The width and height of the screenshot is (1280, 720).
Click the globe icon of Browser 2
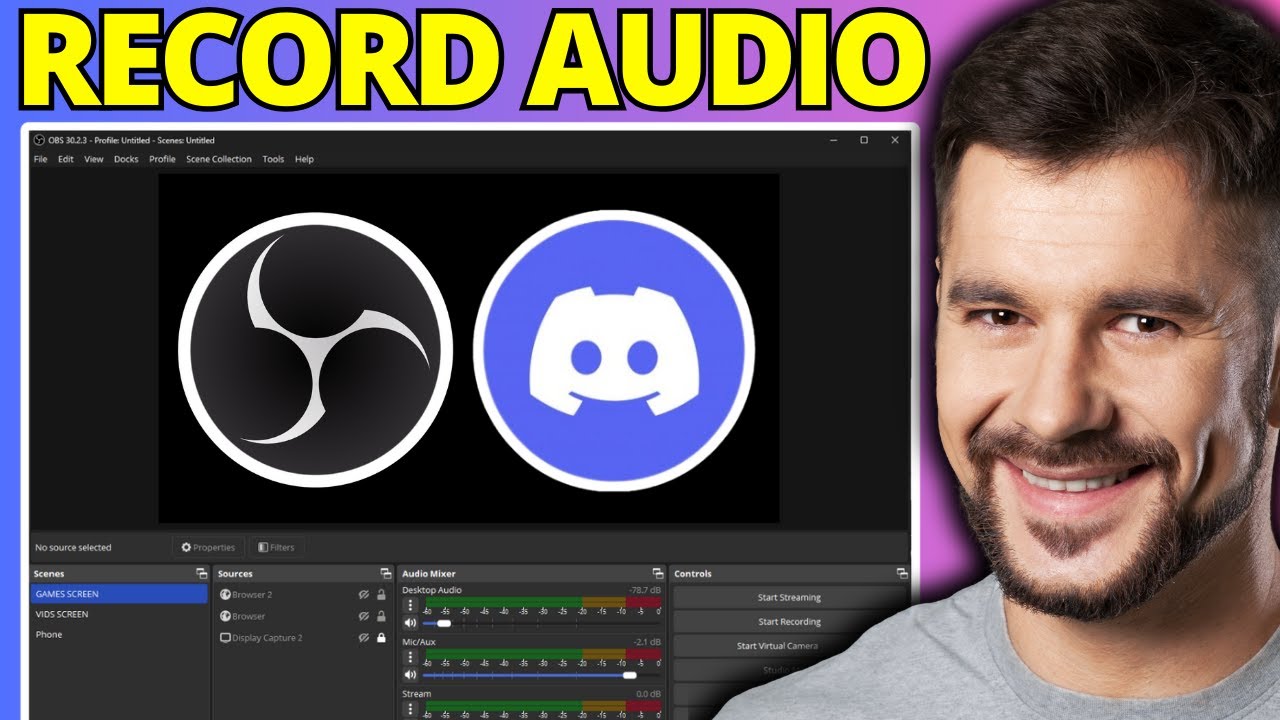[x=225, y=594]
